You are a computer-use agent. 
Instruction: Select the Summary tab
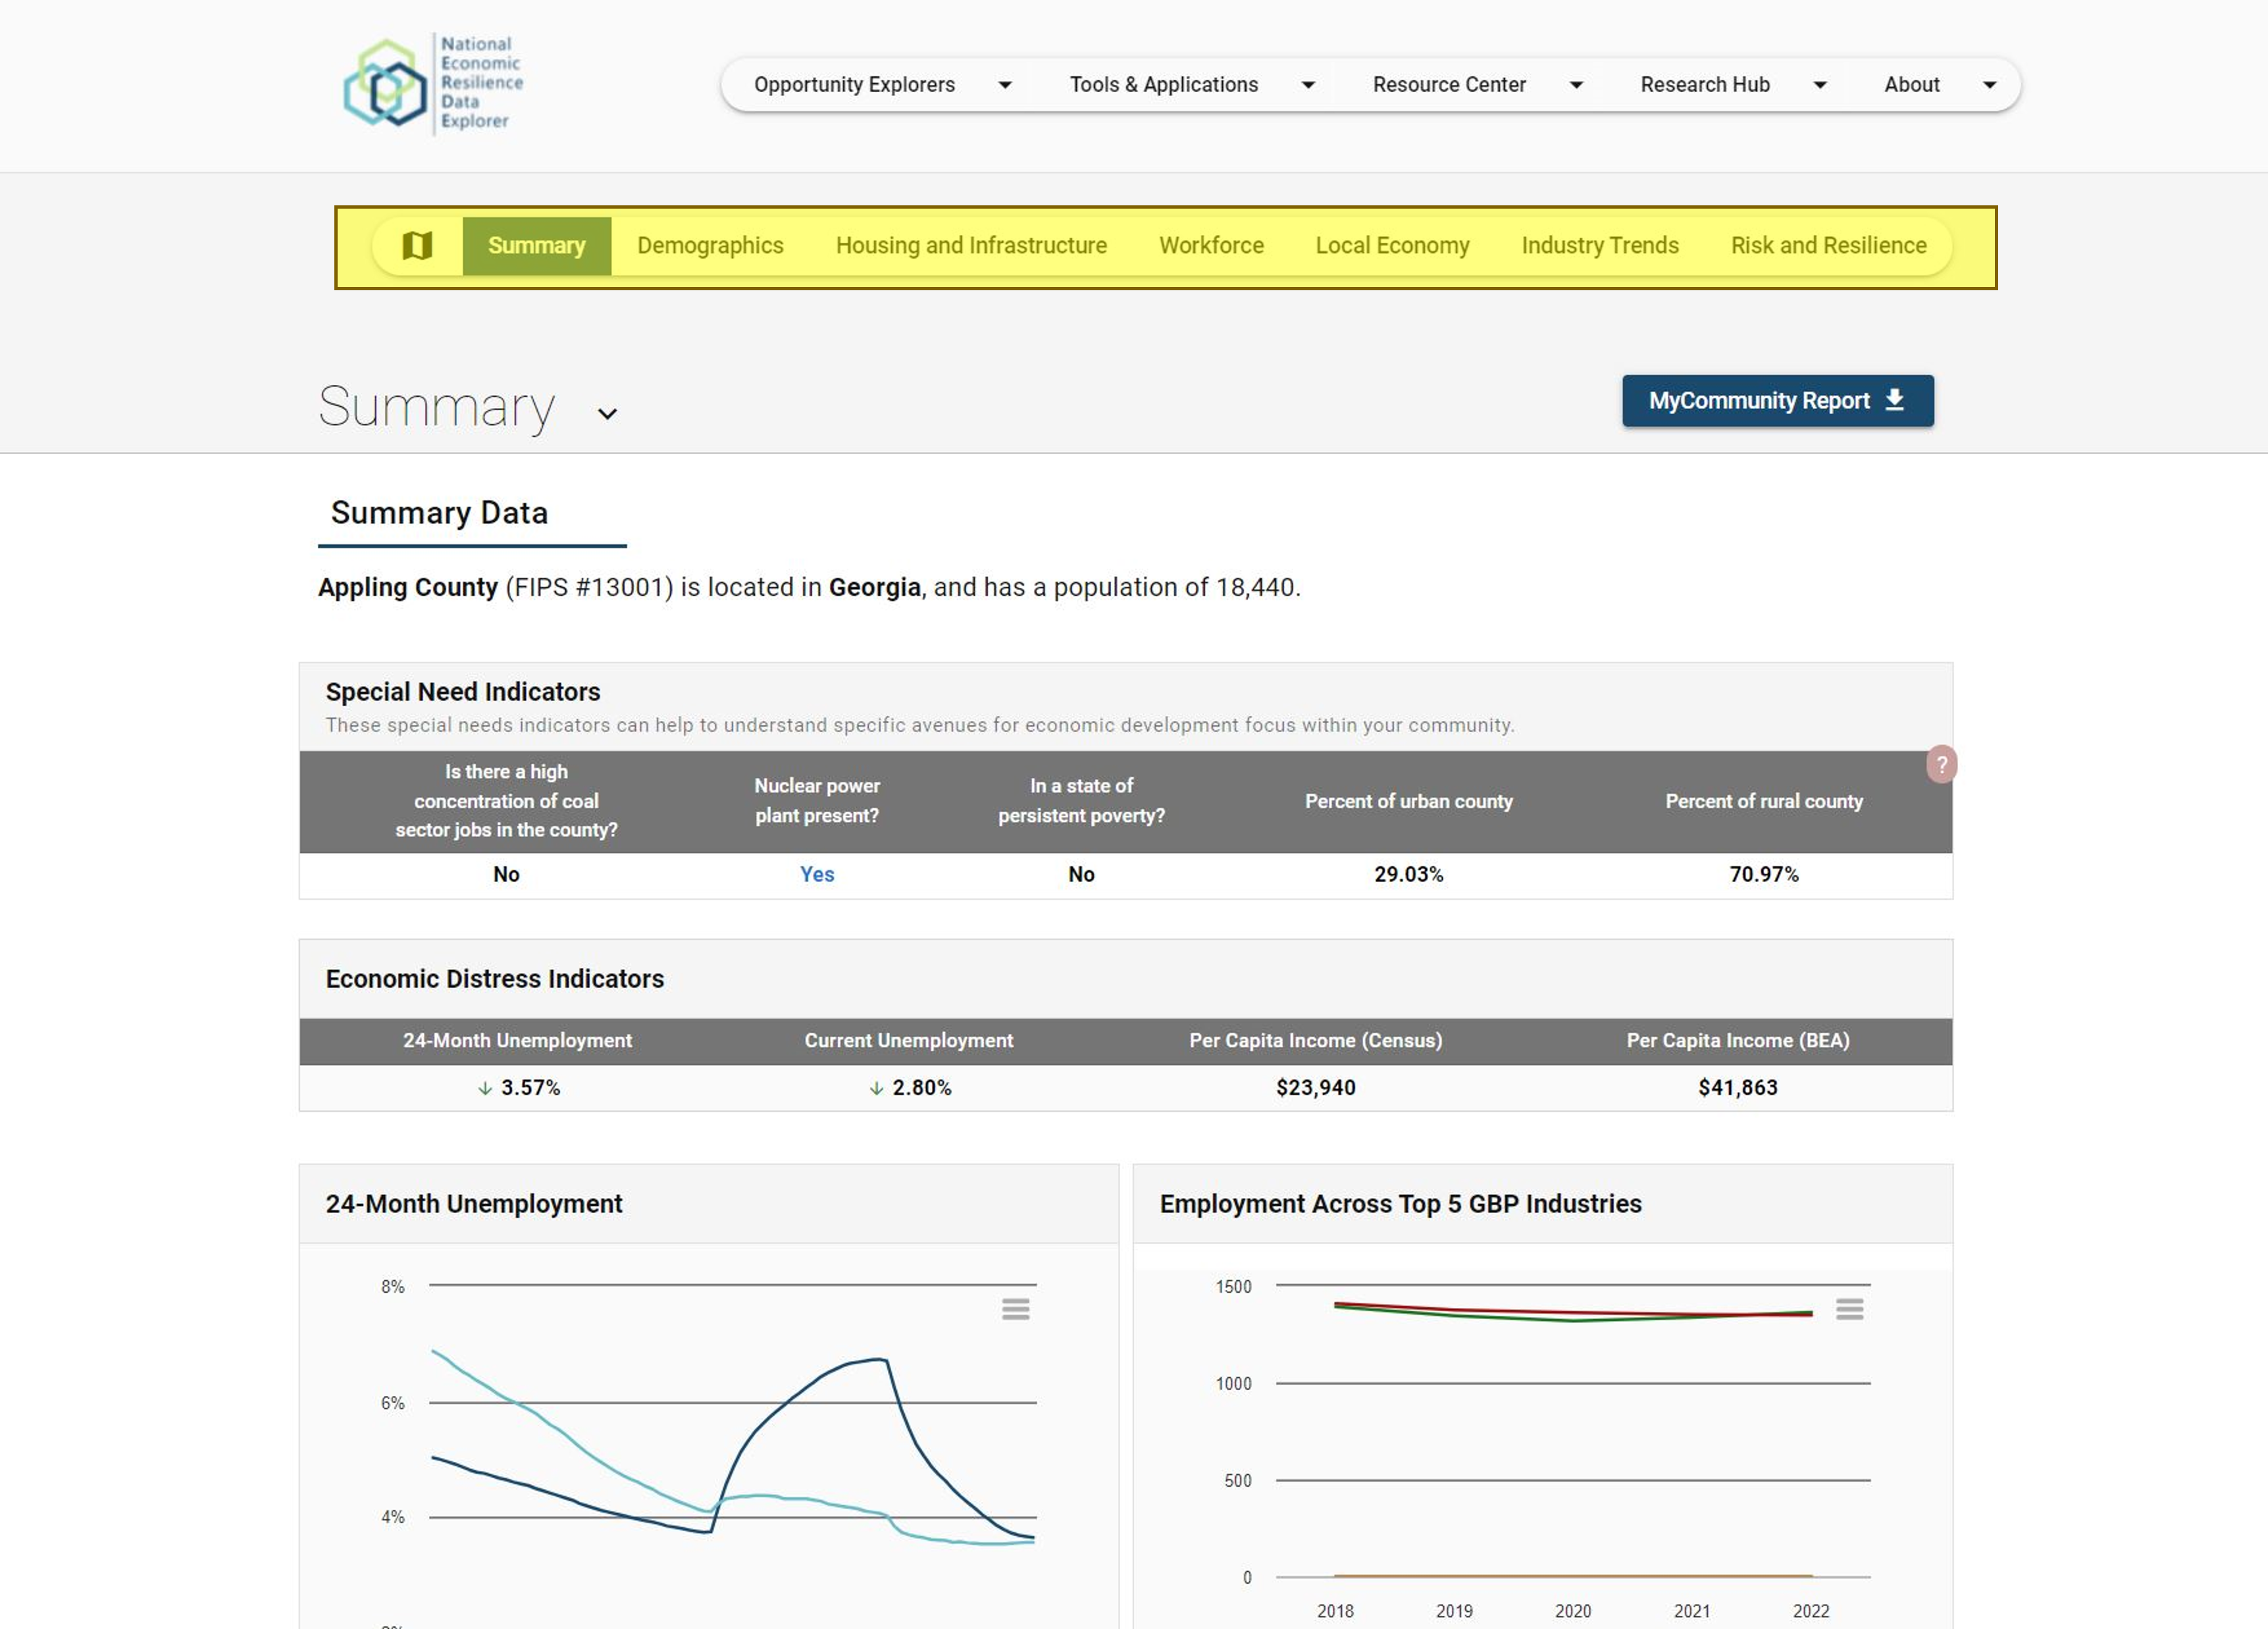tap(536, 246)
